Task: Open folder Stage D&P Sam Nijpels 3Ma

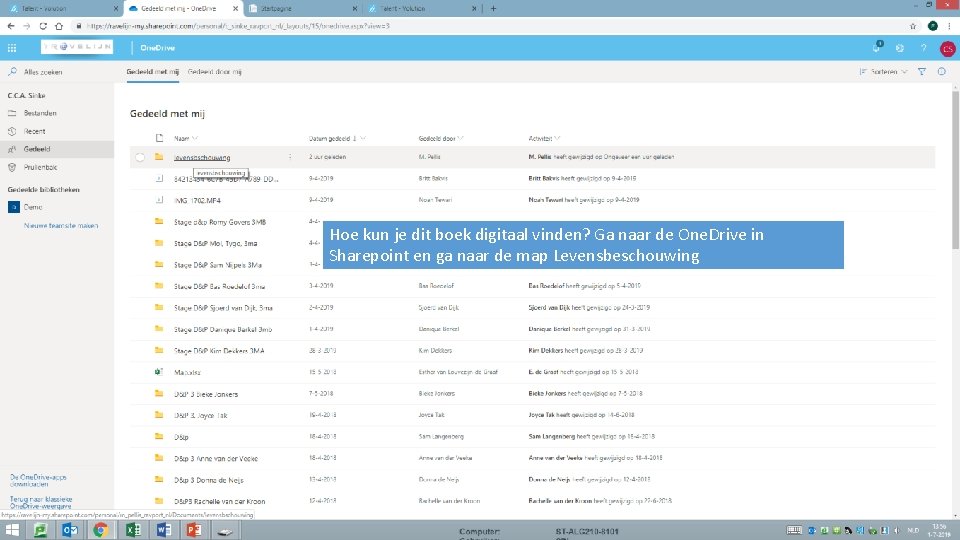Action: 217,264
